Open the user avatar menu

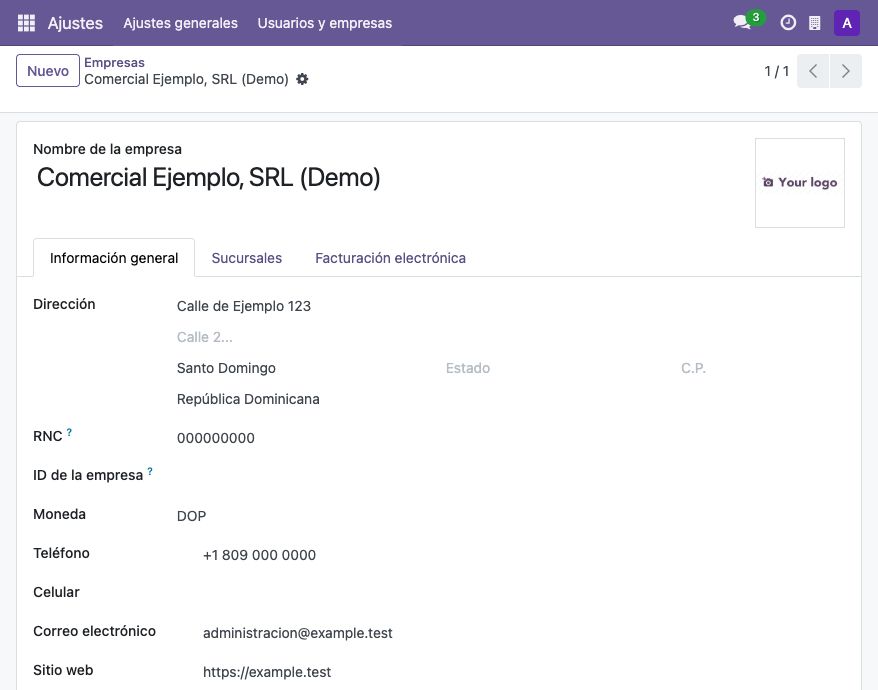[847, 23]
